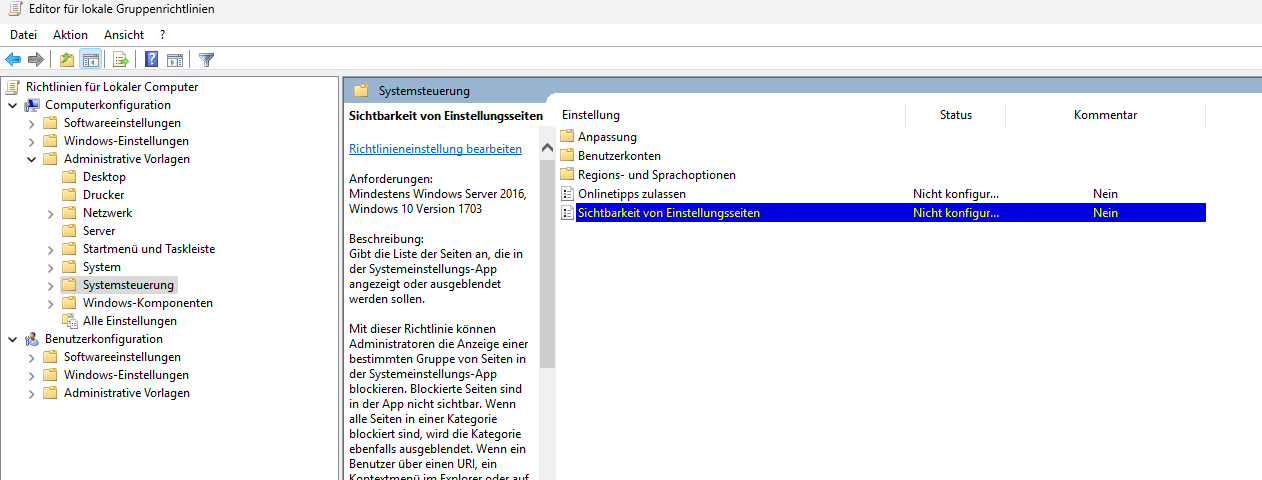This screenshot has height=480, width=1262.
Task: Click the Desktop folder icon in the tree
Action: (69, 177)
